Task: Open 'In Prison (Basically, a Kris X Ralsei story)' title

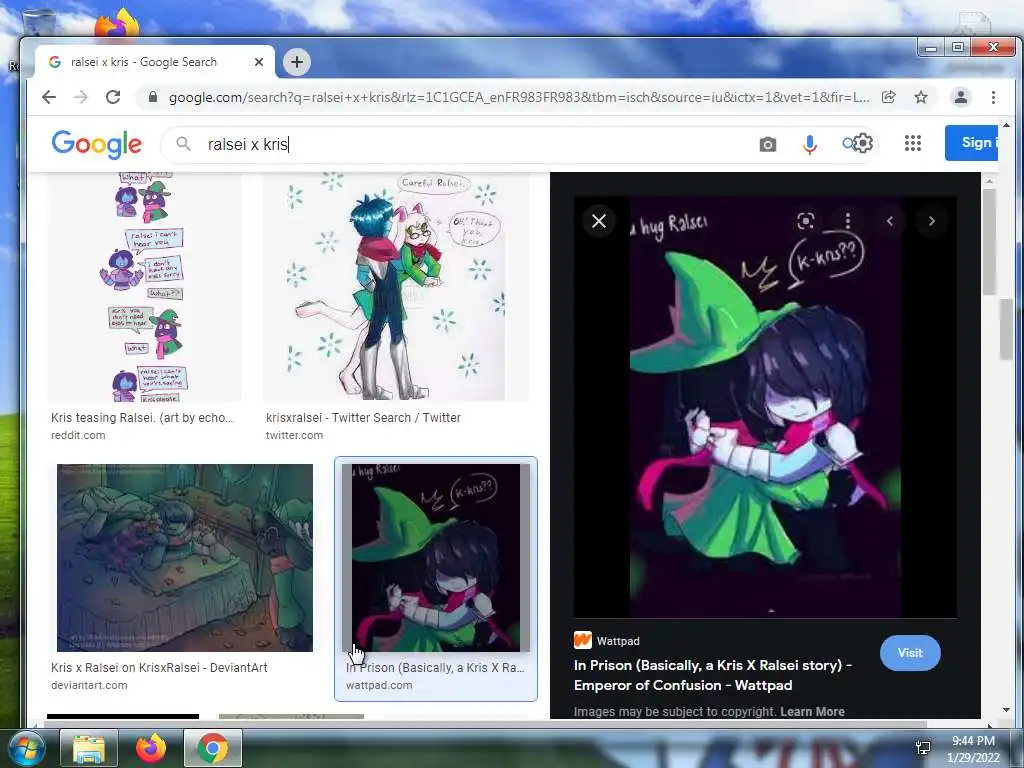Action: pos(712,675)
